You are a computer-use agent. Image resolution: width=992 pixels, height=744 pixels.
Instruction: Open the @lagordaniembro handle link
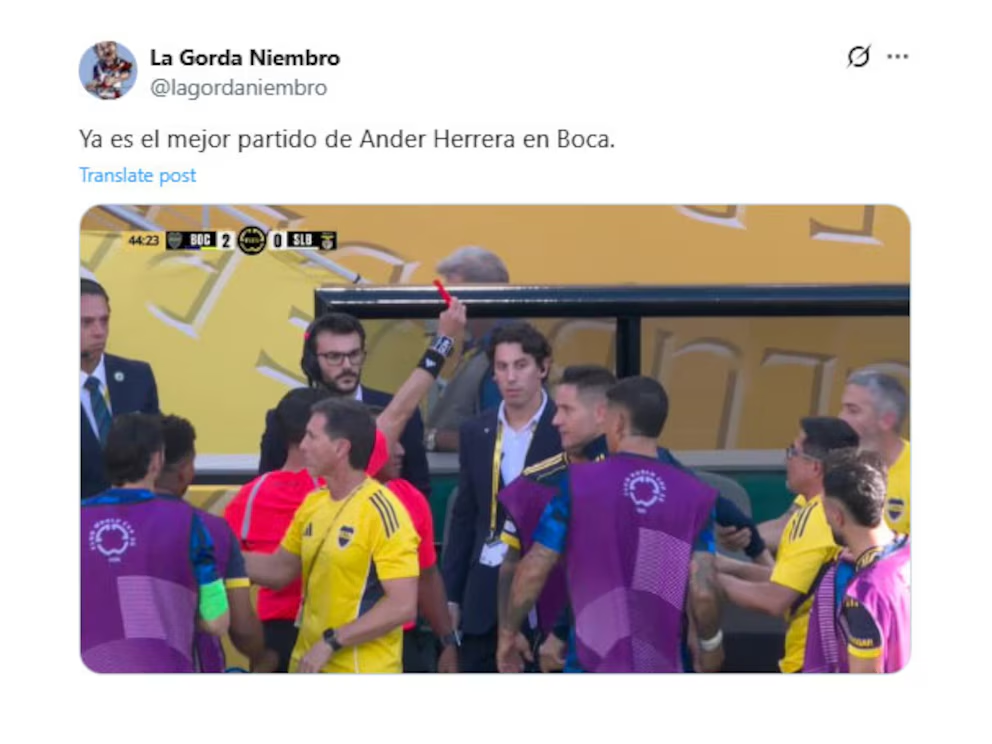[x=239, y=87]
